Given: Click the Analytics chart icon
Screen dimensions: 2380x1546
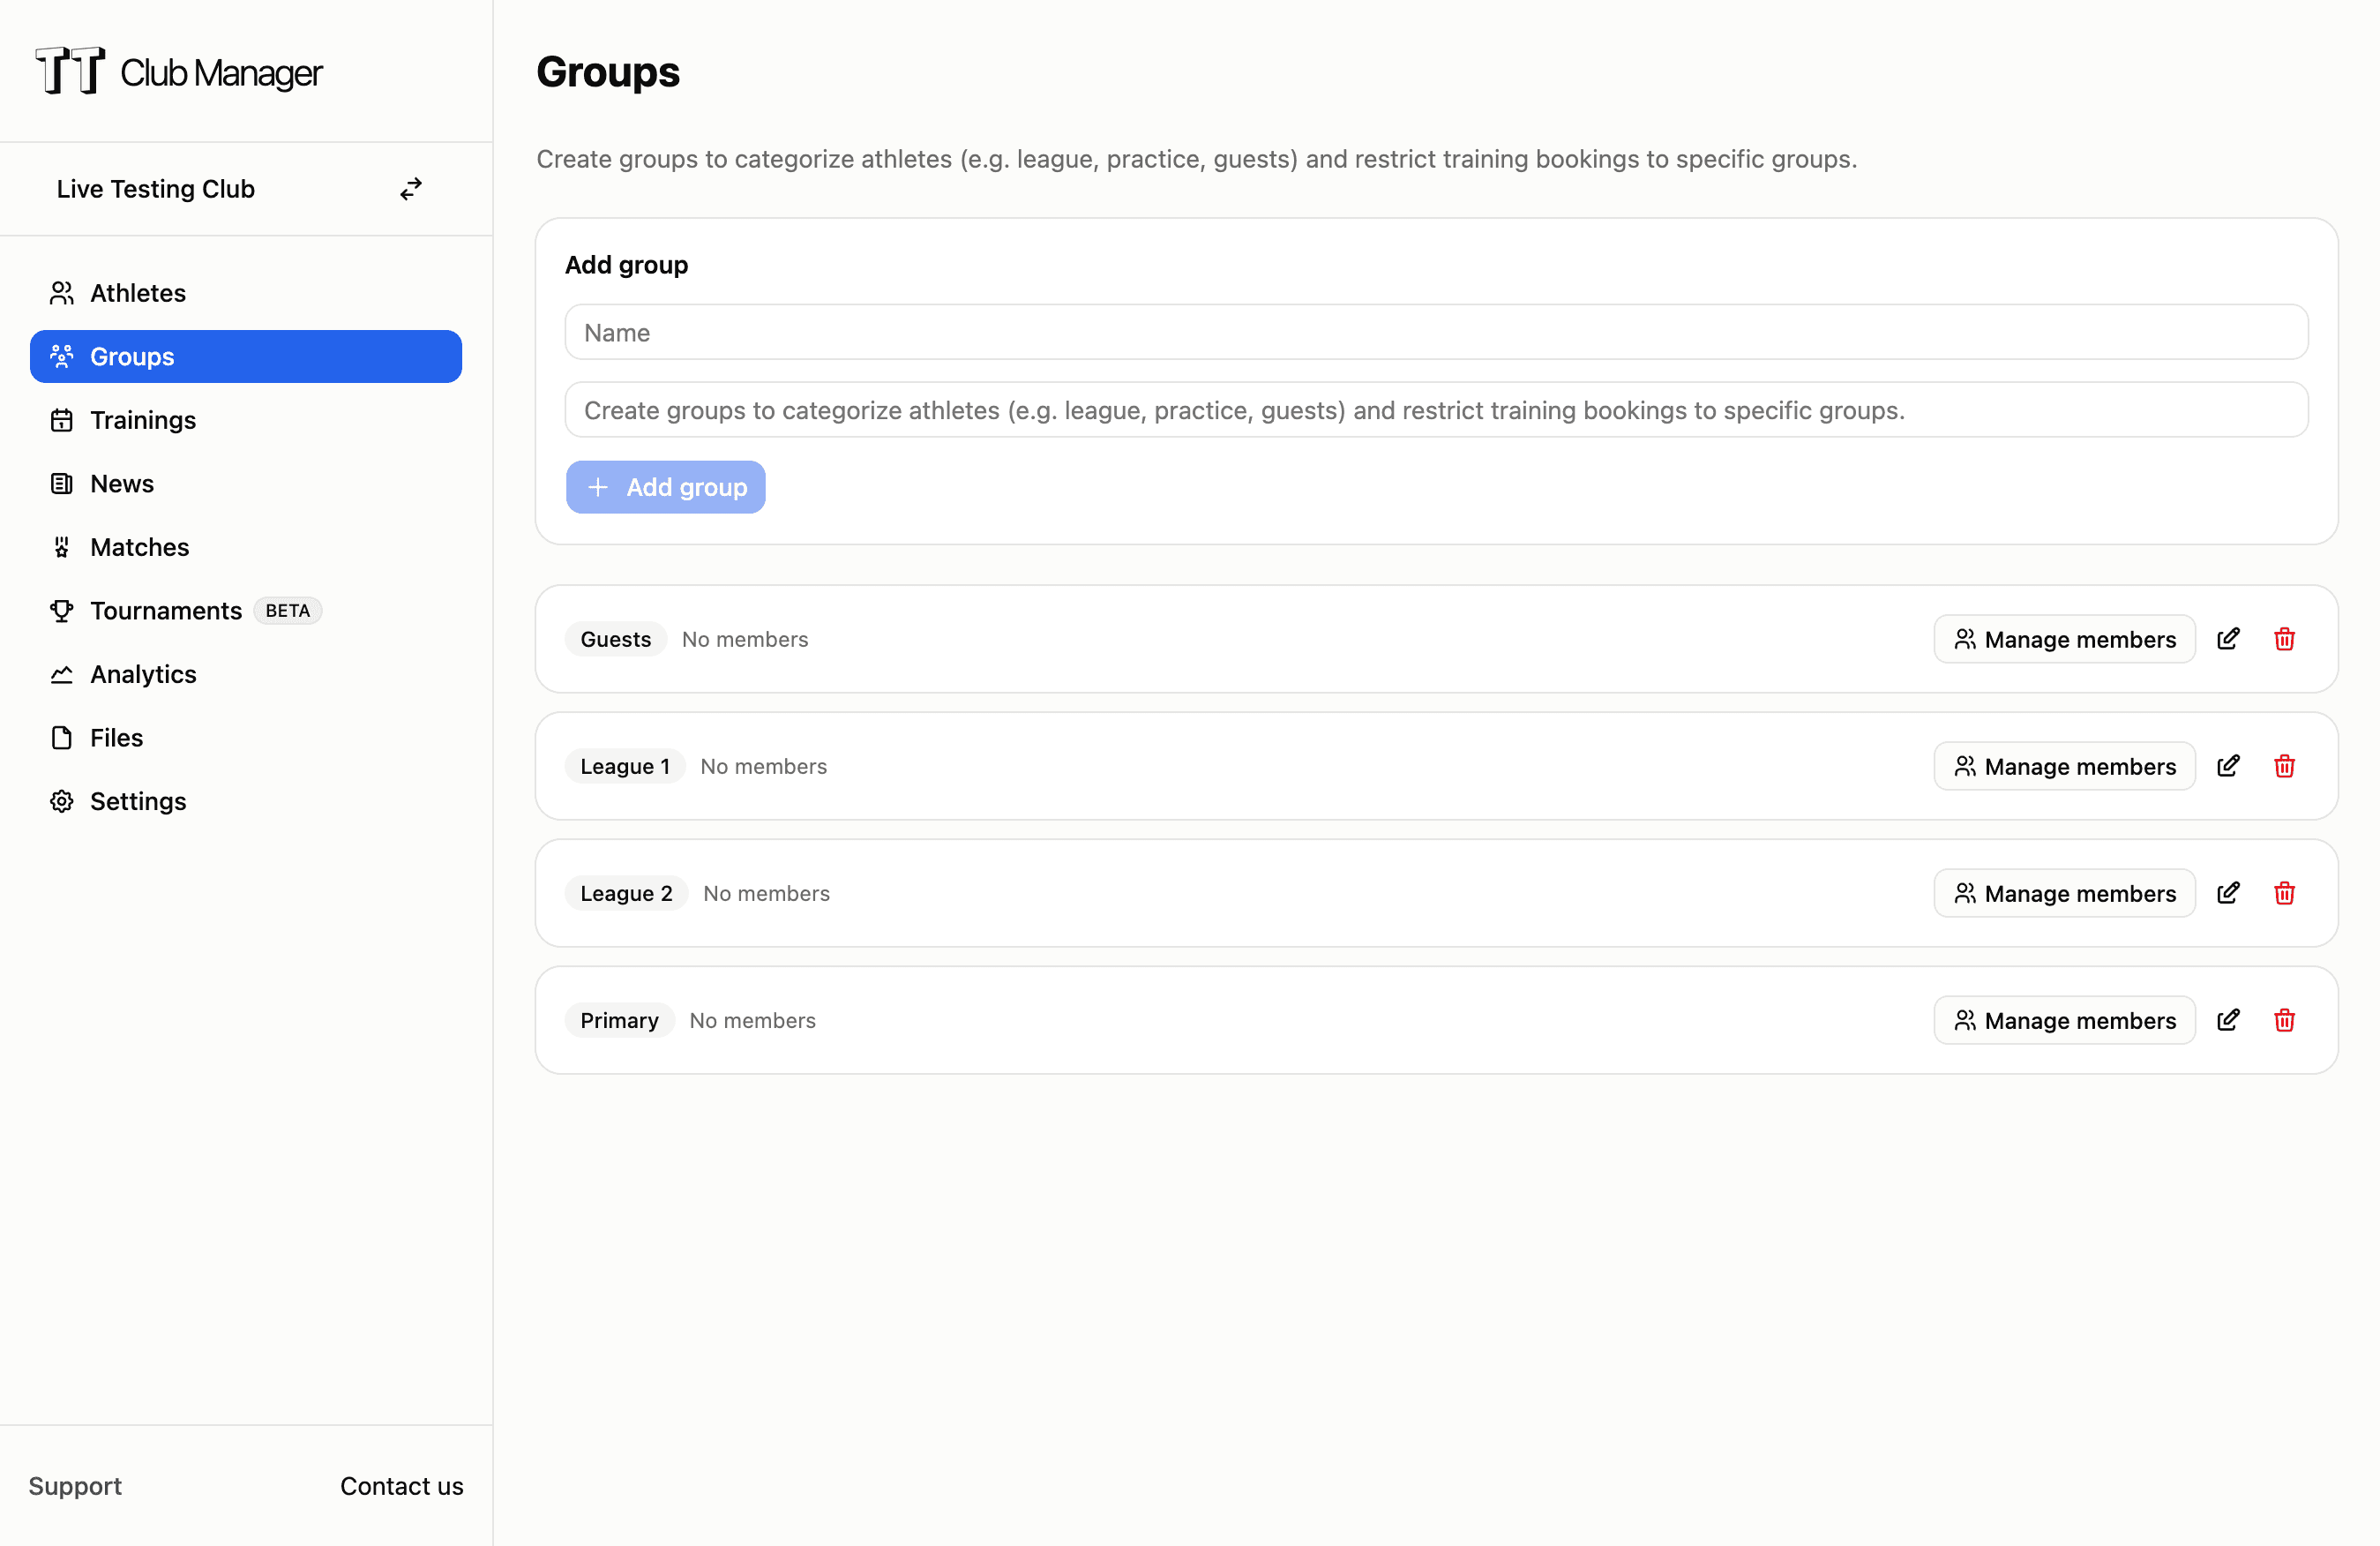Looking at the screenshot, I should pyautogui.click(x=62, y=674).
